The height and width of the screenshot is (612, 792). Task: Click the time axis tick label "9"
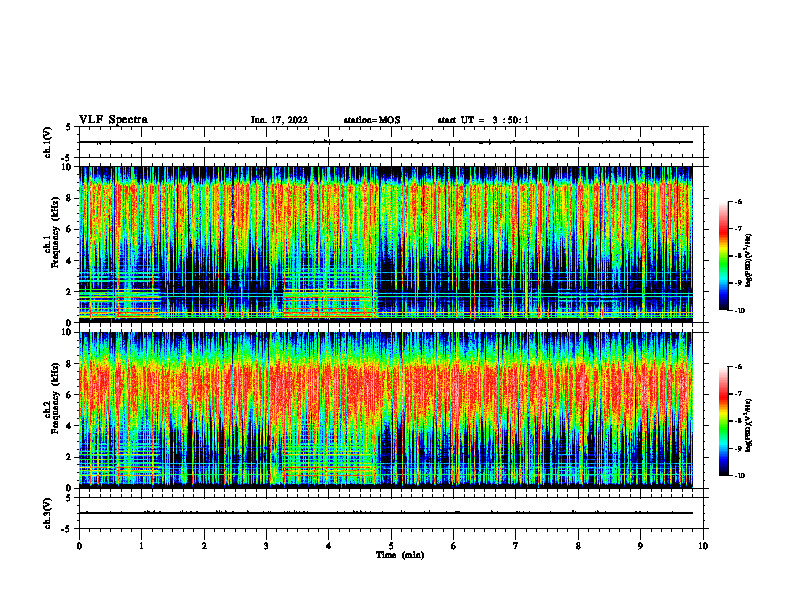pyautogui.click(x=640, y=546)
